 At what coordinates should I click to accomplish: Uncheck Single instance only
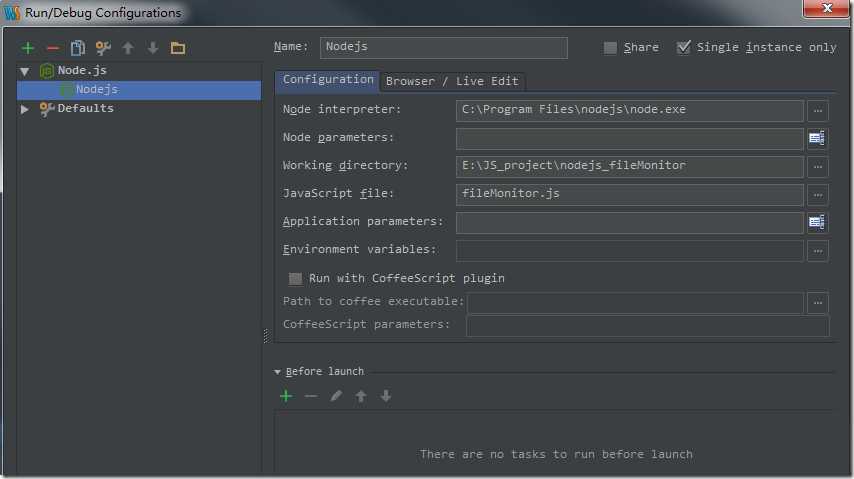pos(683,47)
